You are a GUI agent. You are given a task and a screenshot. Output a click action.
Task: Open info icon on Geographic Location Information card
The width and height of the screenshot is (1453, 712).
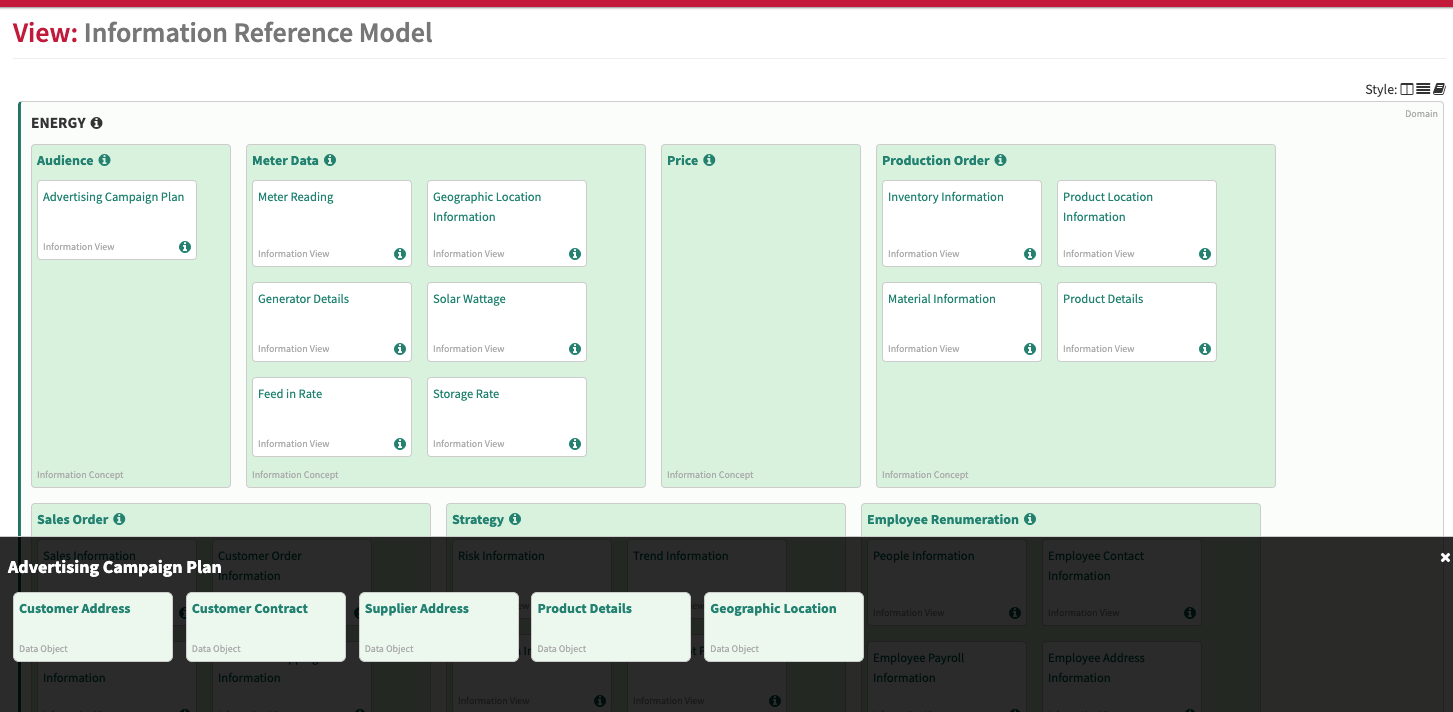tap(575, 254)
